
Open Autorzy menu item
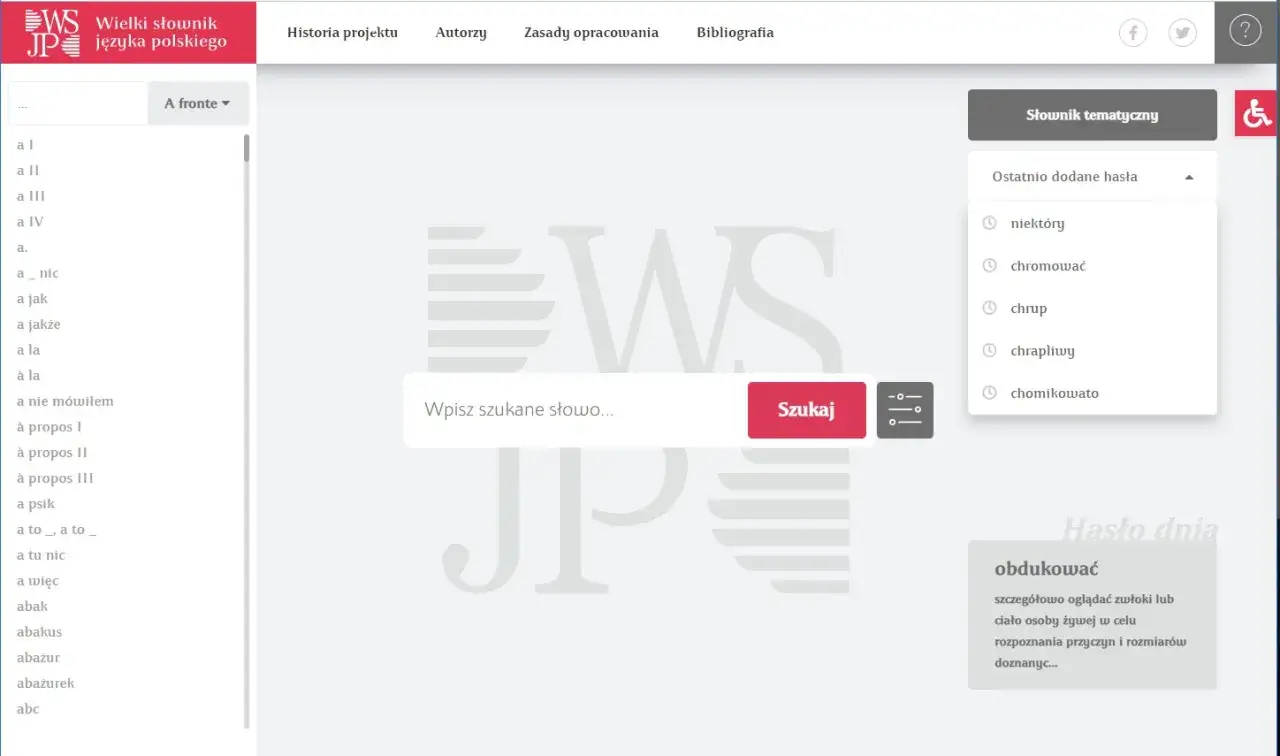pyautogui.click(x=461, y=32)
